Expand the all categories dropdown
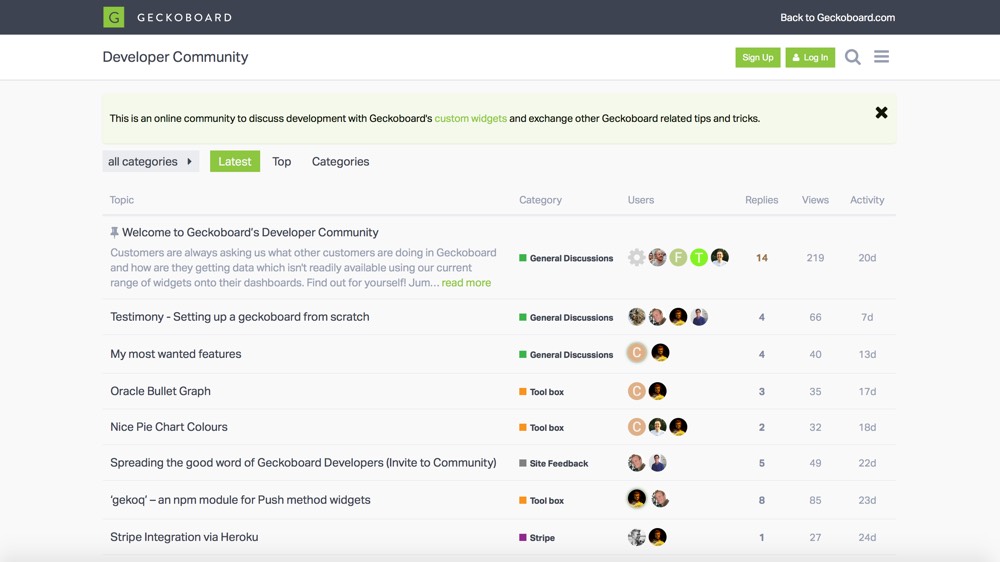This screenshot has width=1000, height=562. (x=151, y=161)
